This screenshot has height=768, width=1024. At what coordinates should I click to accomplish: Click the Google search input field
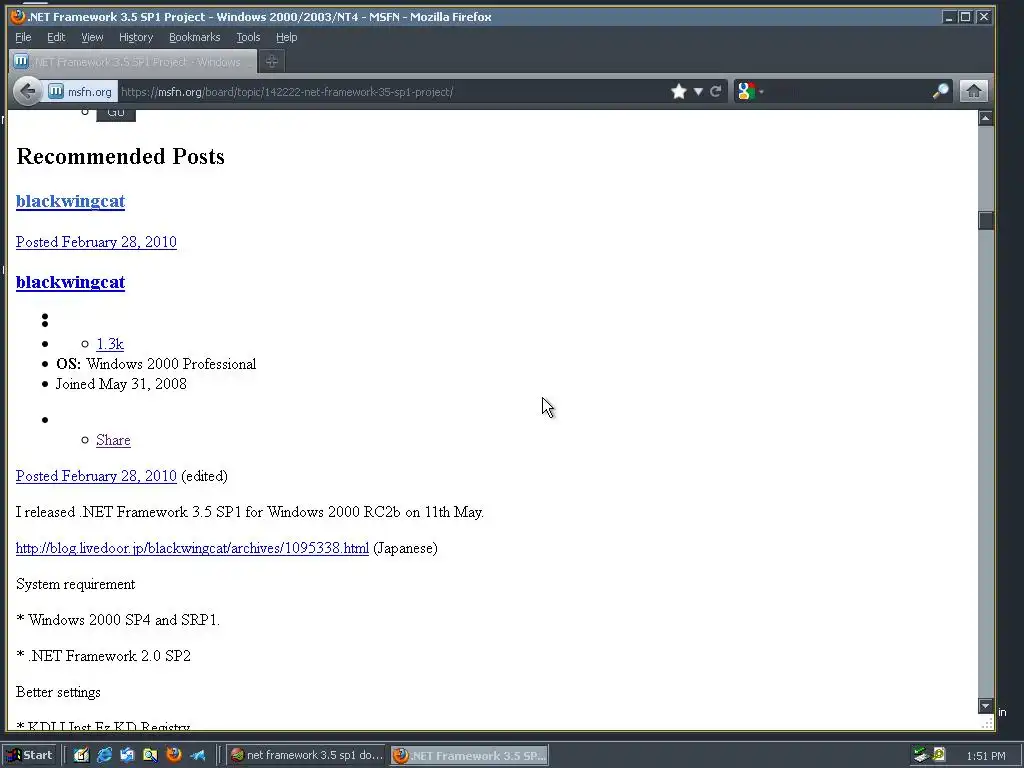[x=848, y=91]
